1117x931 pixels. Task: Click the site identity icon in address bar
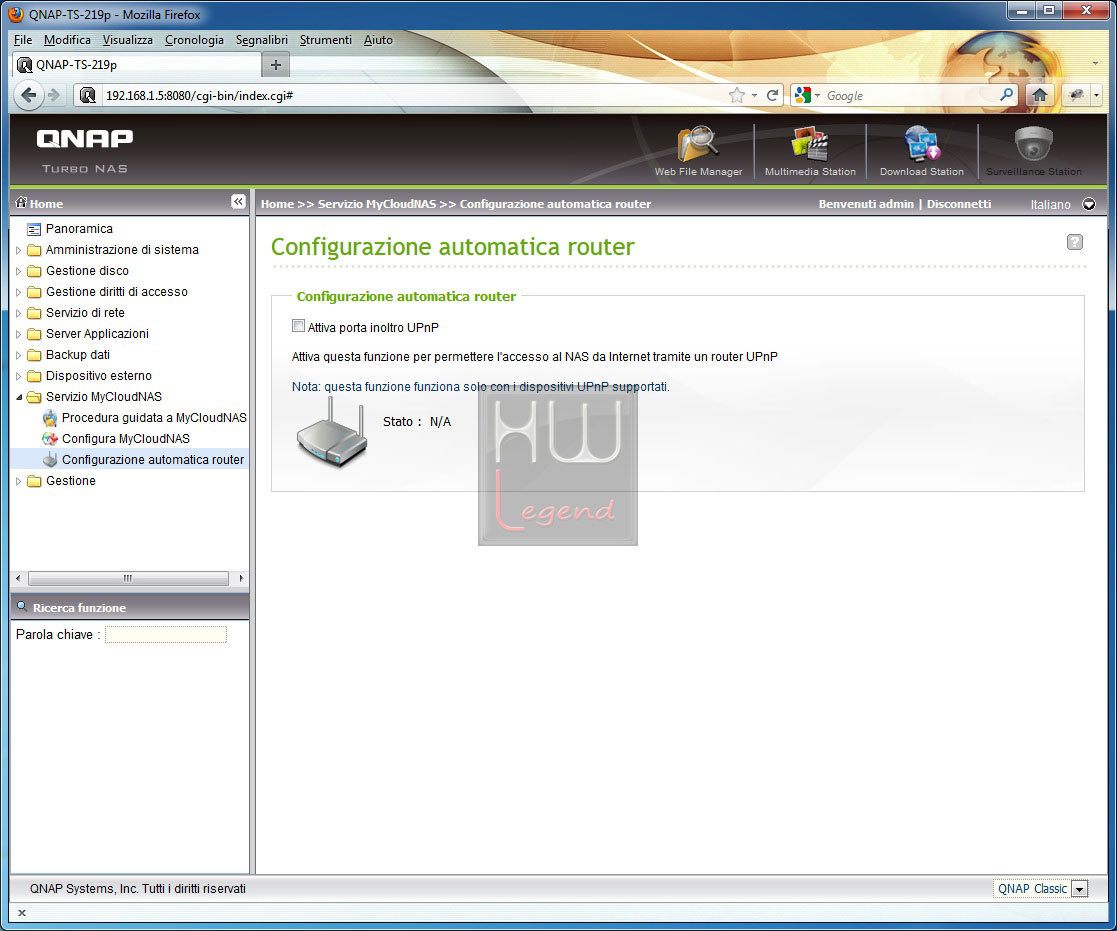coord(88,95)
